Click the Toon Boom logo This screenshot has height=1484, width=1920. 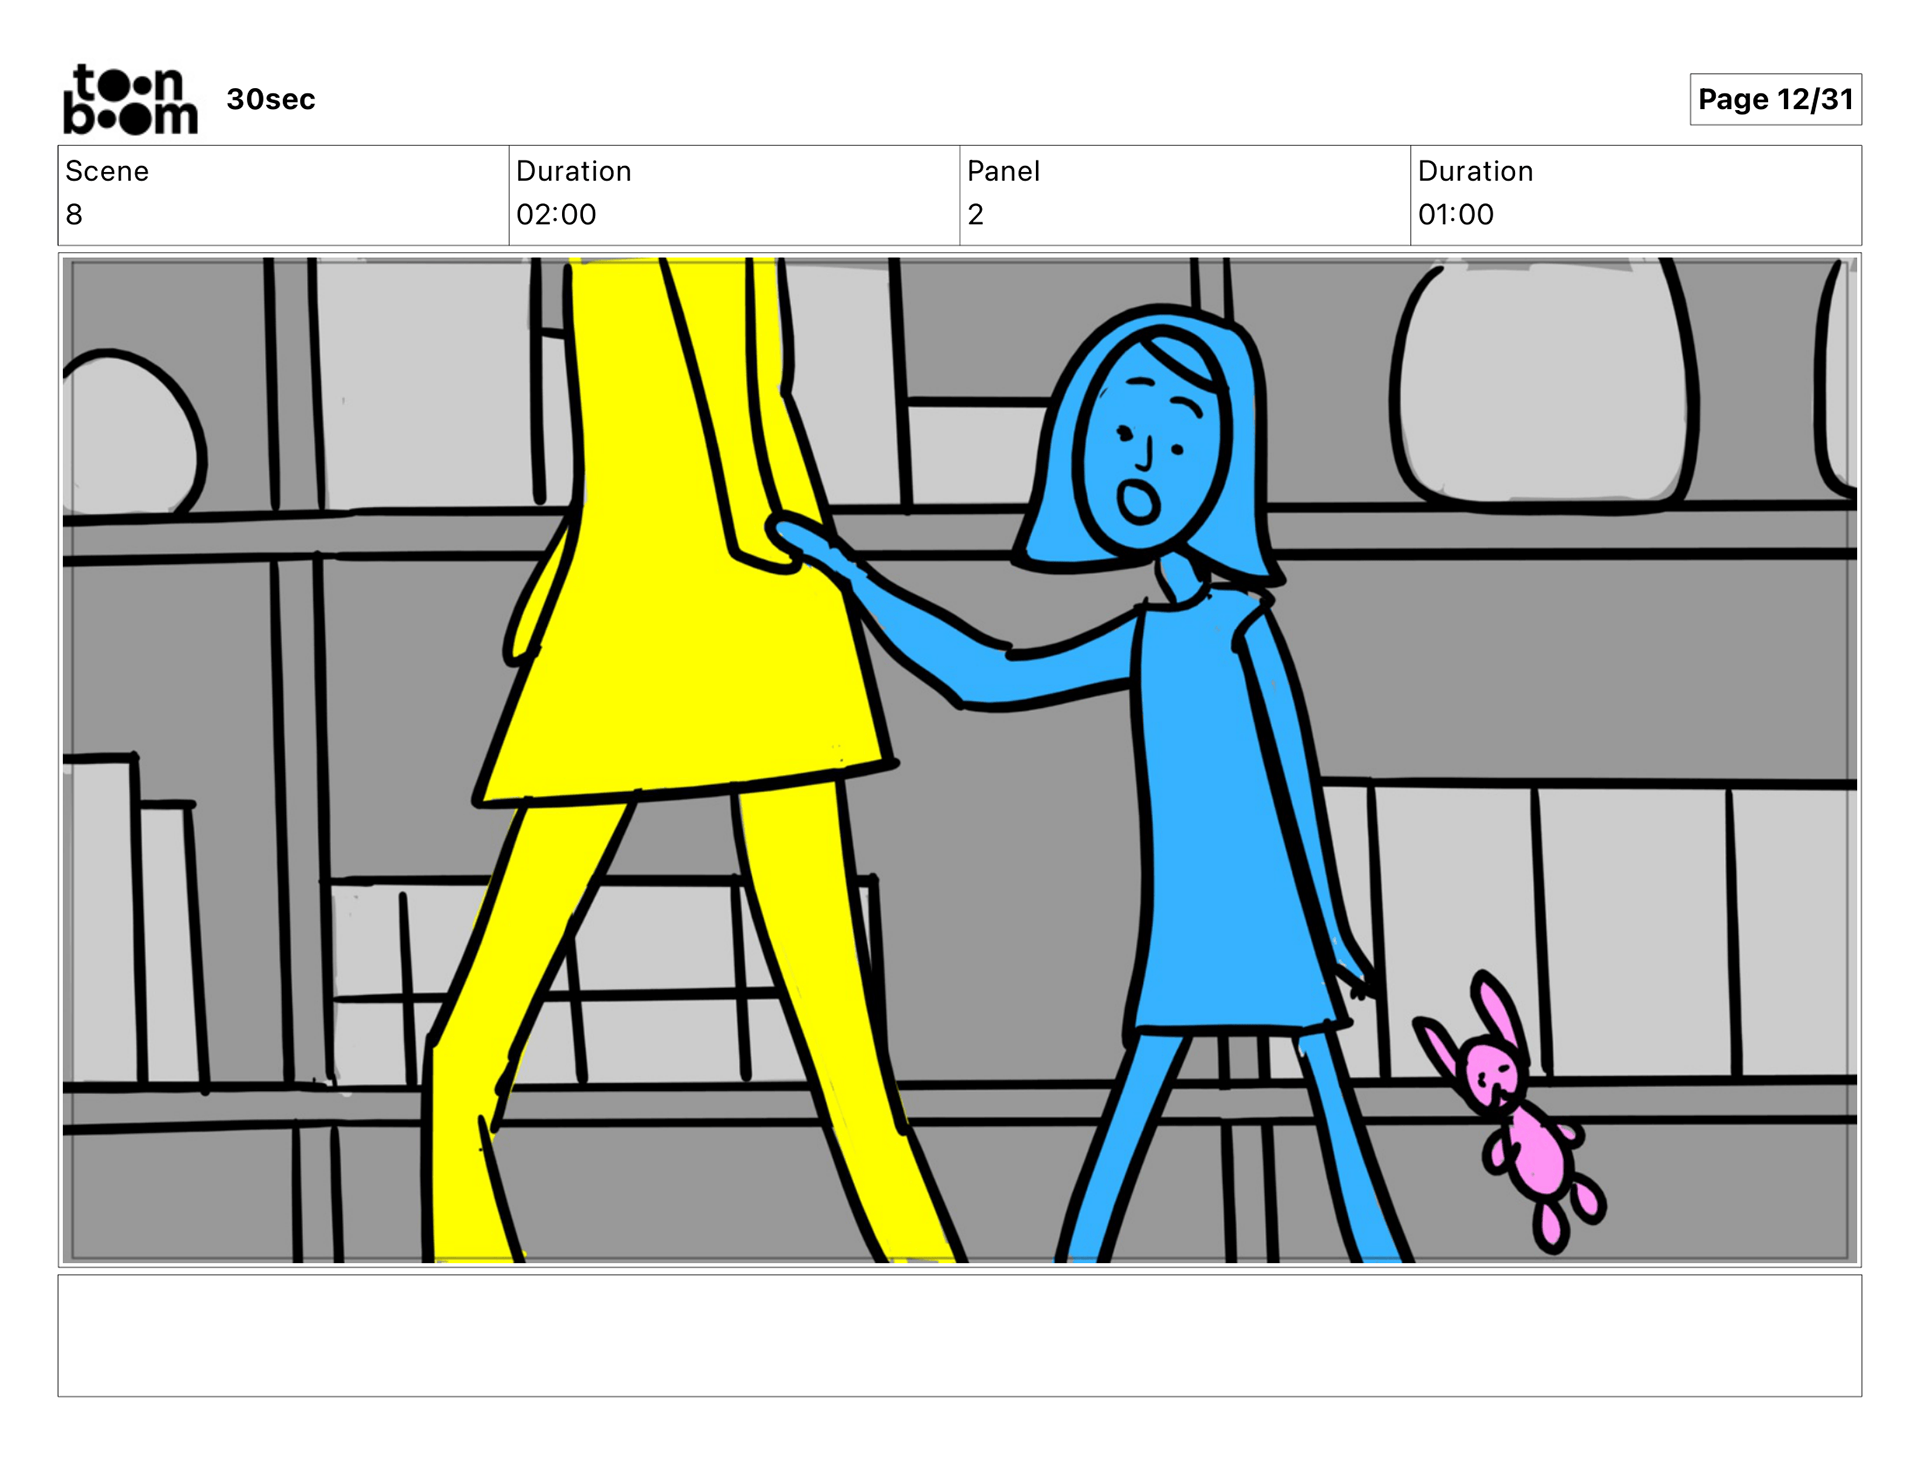[130, 99]
